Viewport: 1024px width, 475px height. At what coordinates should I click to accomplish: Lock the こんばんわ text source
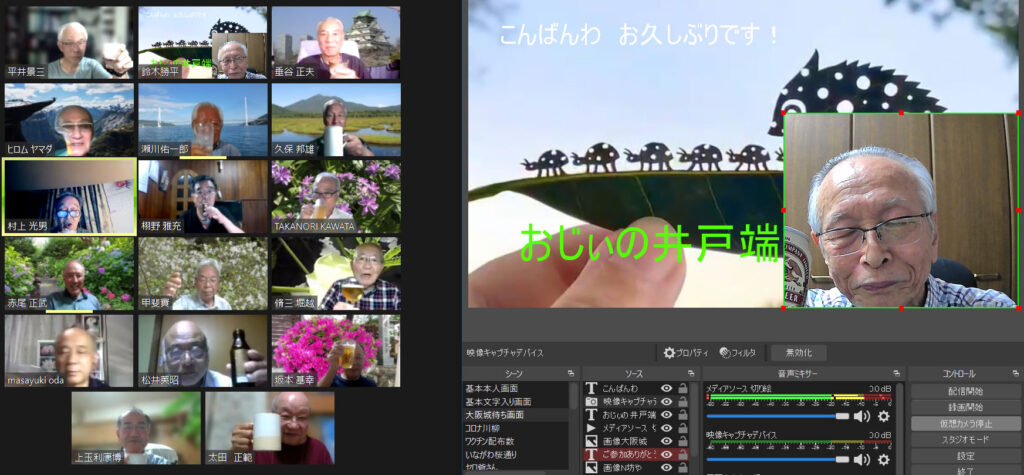pyautogui.click(x=683, y=388)
